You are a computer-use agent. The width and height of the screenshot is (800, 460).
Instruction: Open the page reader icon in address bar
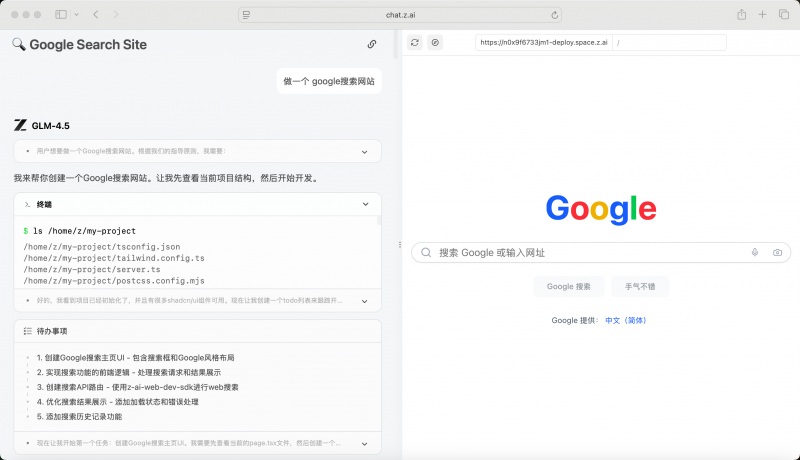point(246,15)
